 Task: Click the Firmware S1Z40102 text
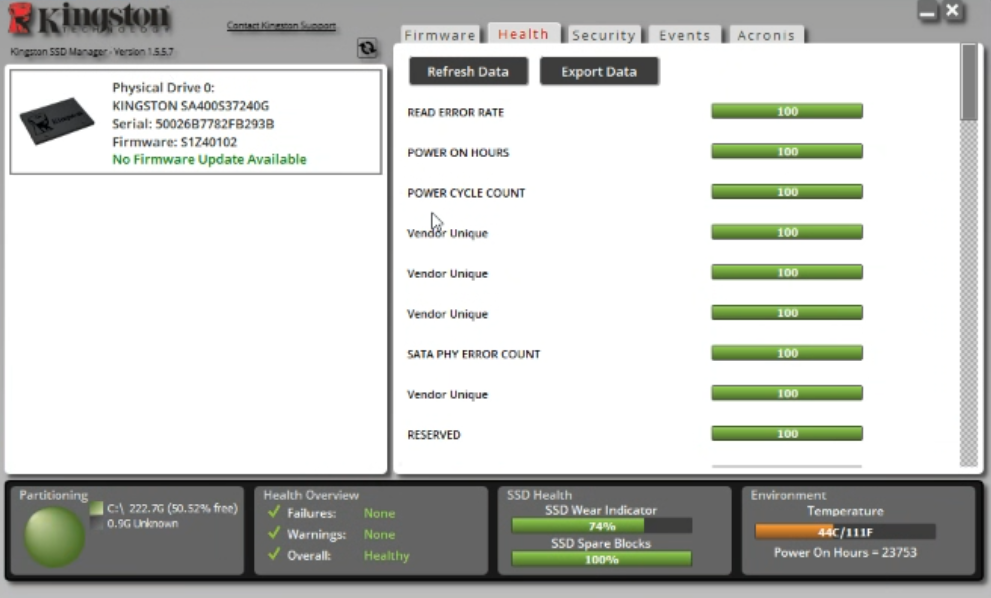(x=174, y=142)
